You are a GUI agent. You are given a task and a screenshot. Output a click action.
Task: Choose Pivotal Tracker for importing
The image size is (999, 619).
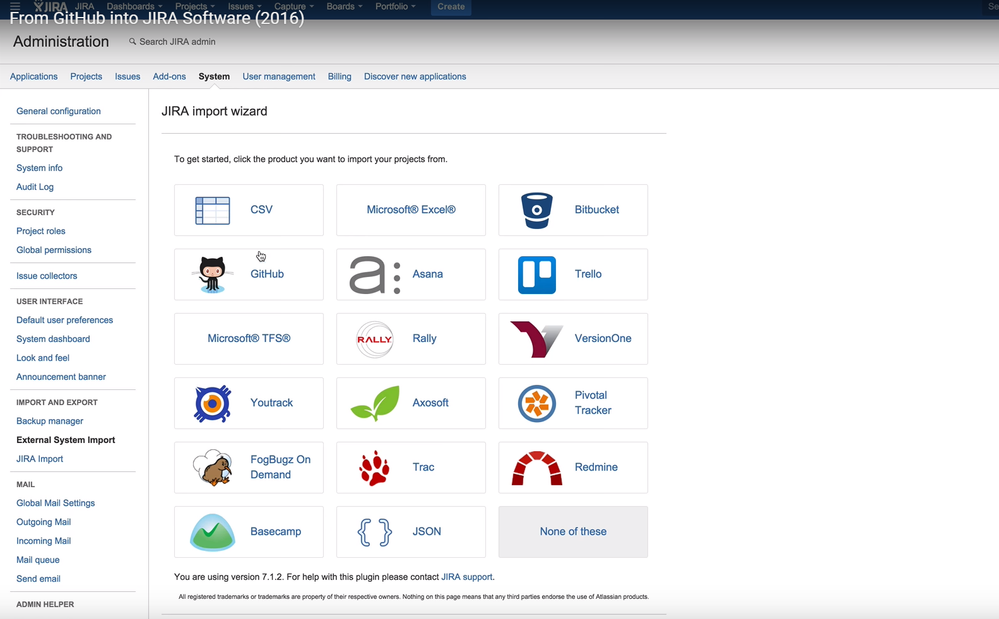(572, 403)
